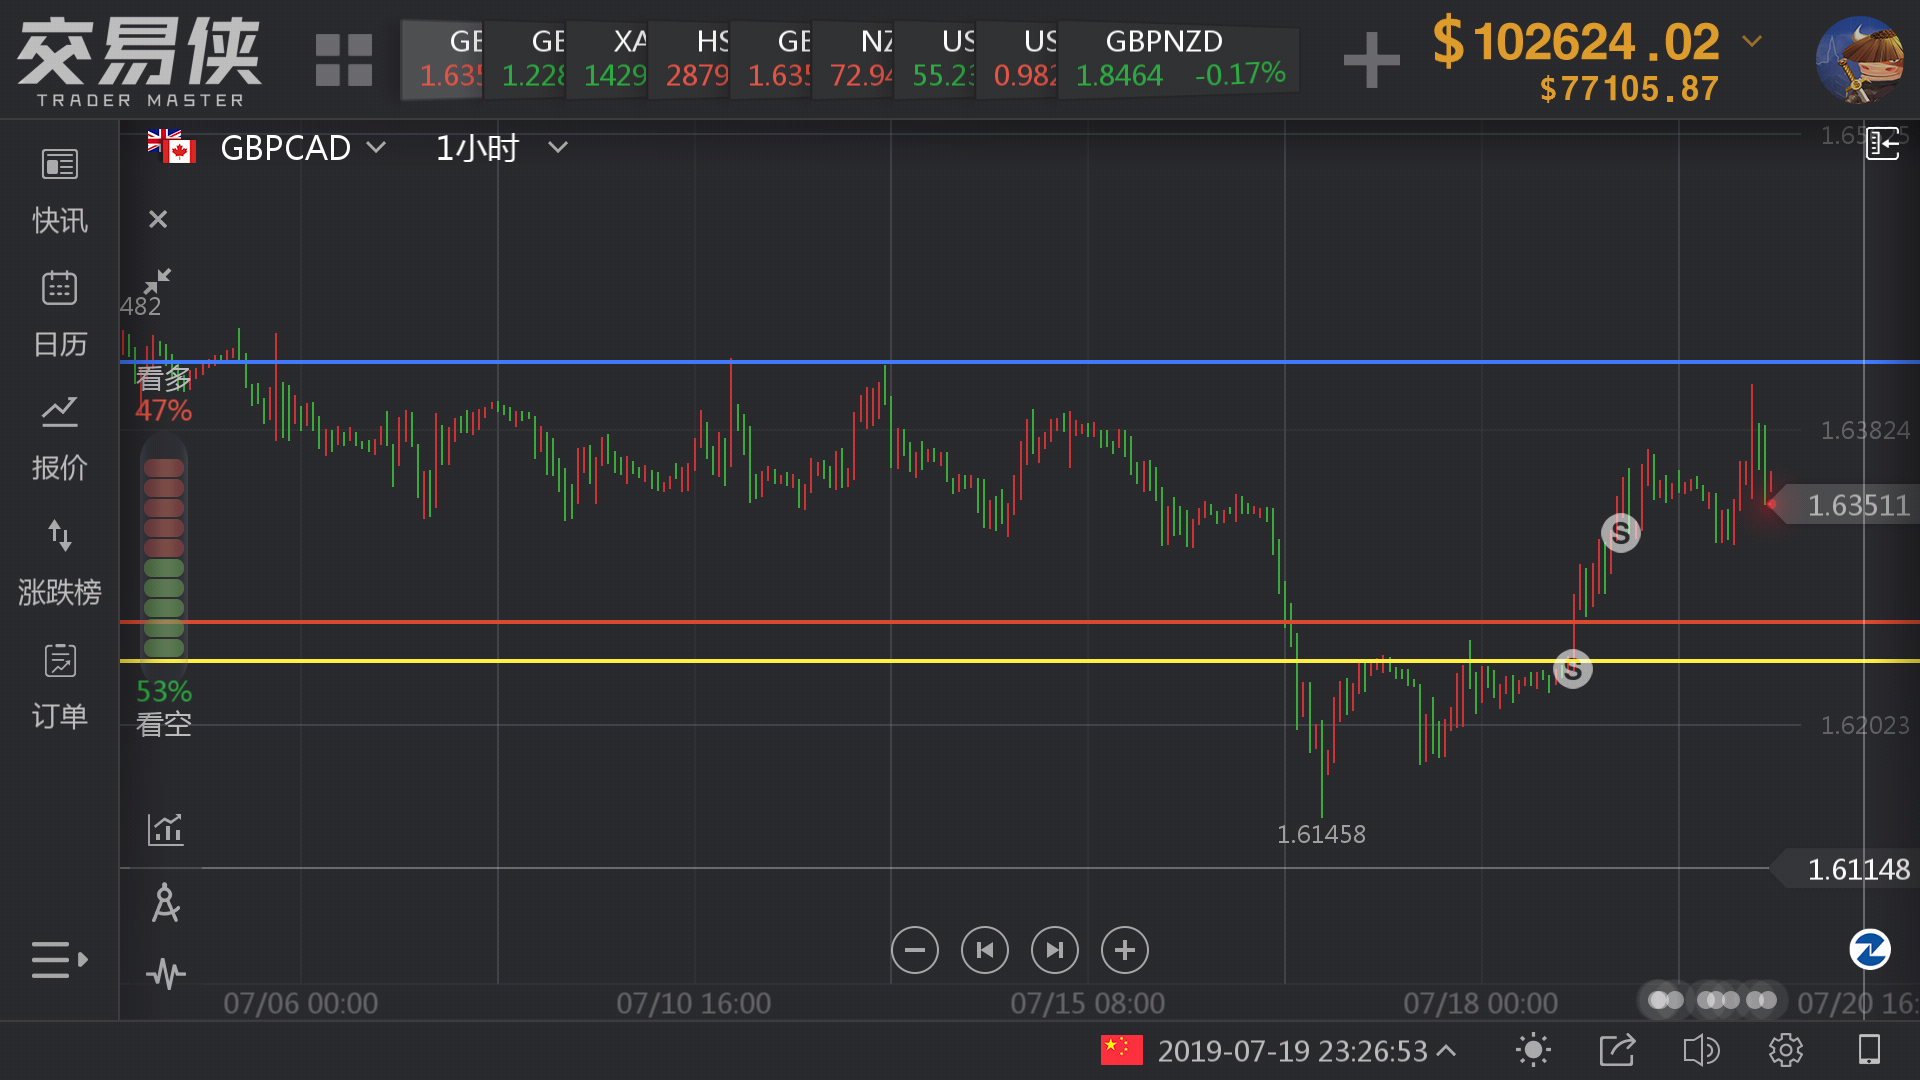Expand the bottom-left side menu
This screenshot has width=1920, height=1080.
(x=59, y=959)
